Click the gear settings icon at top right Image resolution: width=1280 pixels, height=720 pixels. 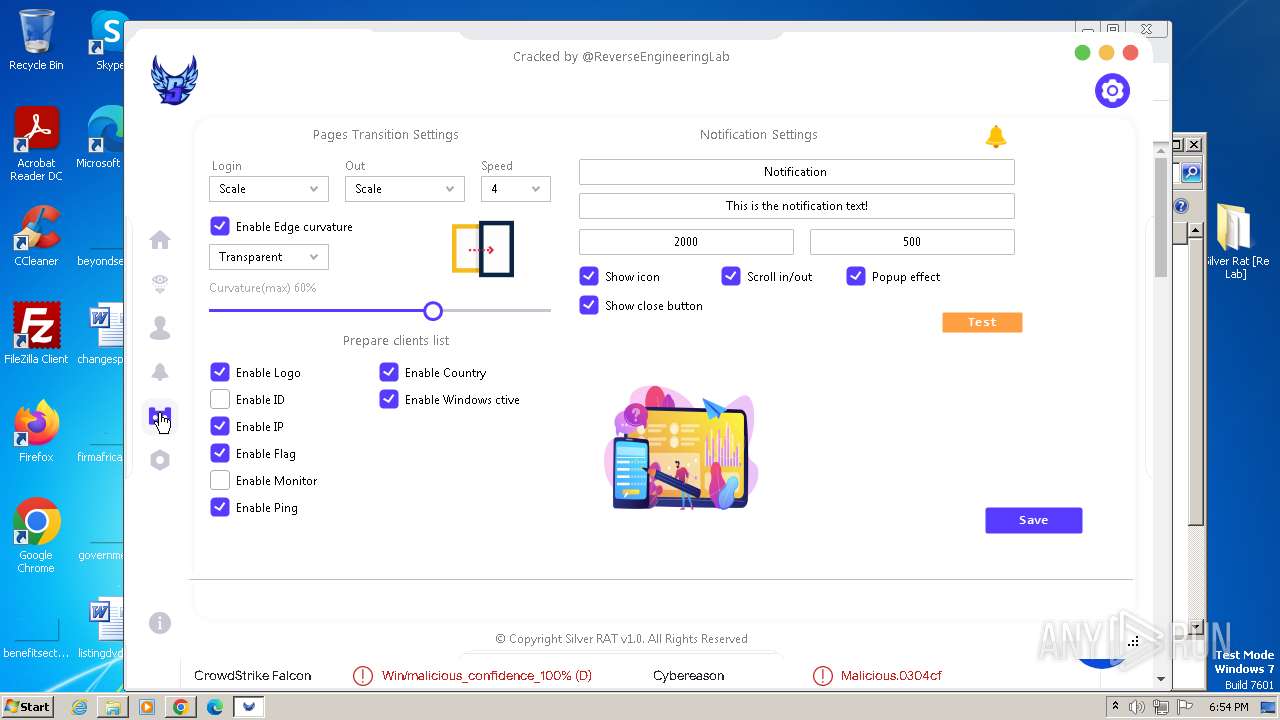1112,91
